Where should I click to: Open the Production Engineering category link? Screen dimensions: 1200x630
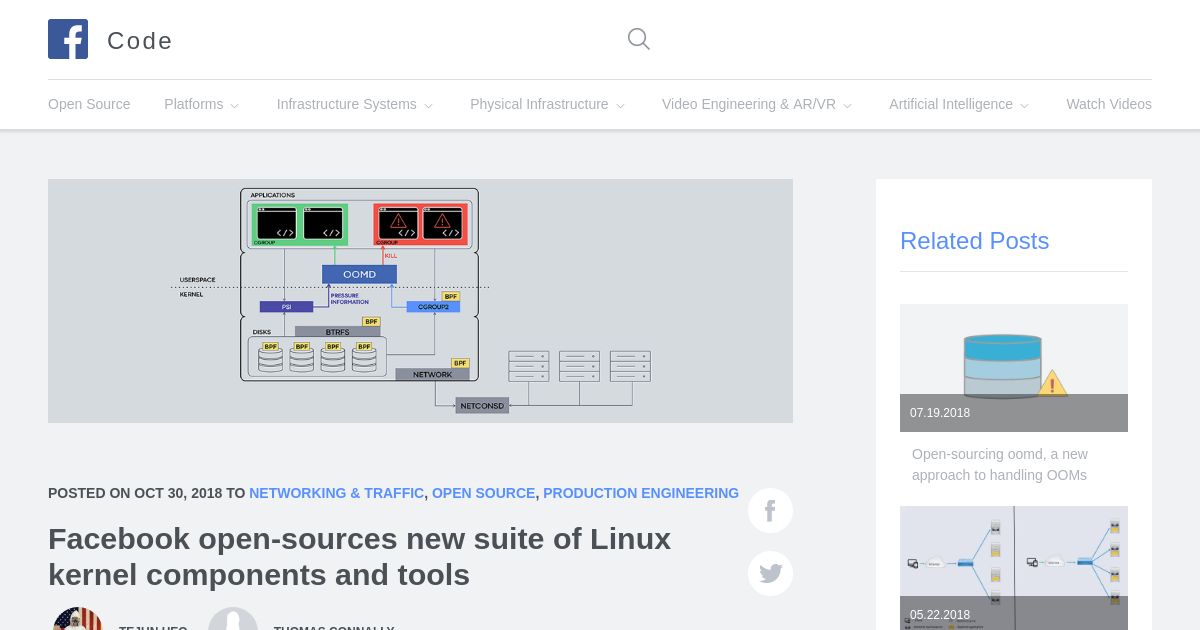click(x=641, y=493)
